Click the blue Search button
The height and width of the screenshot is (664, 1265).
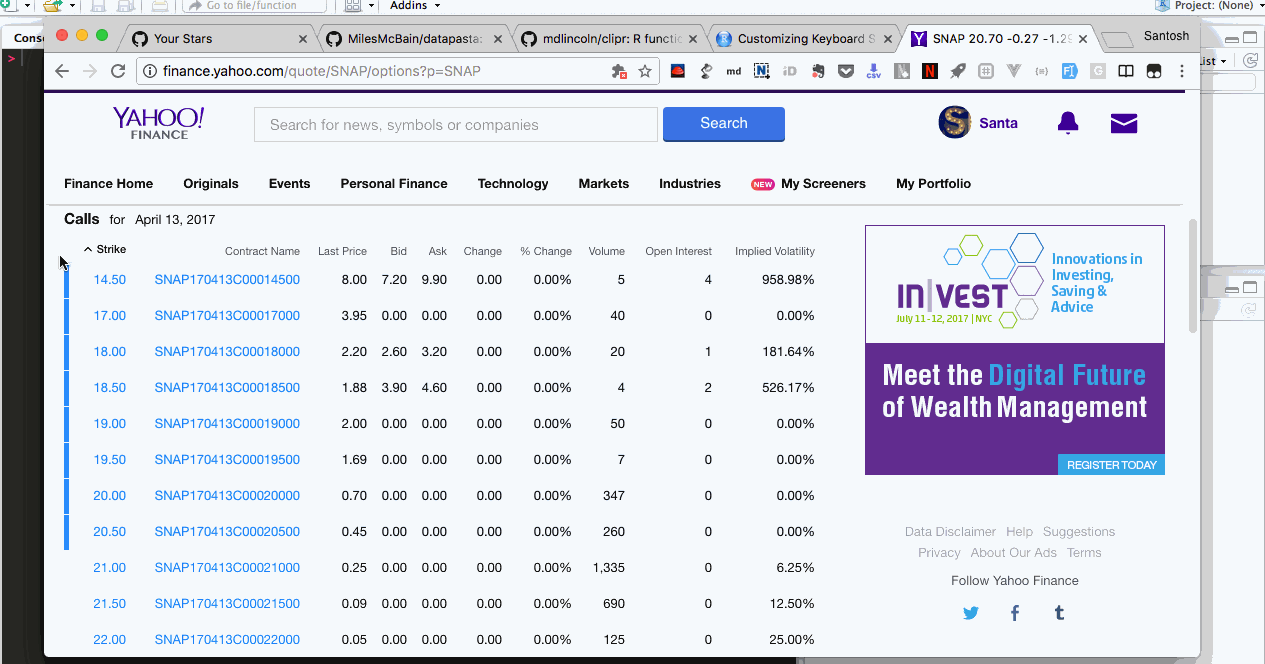click(724, 124)
